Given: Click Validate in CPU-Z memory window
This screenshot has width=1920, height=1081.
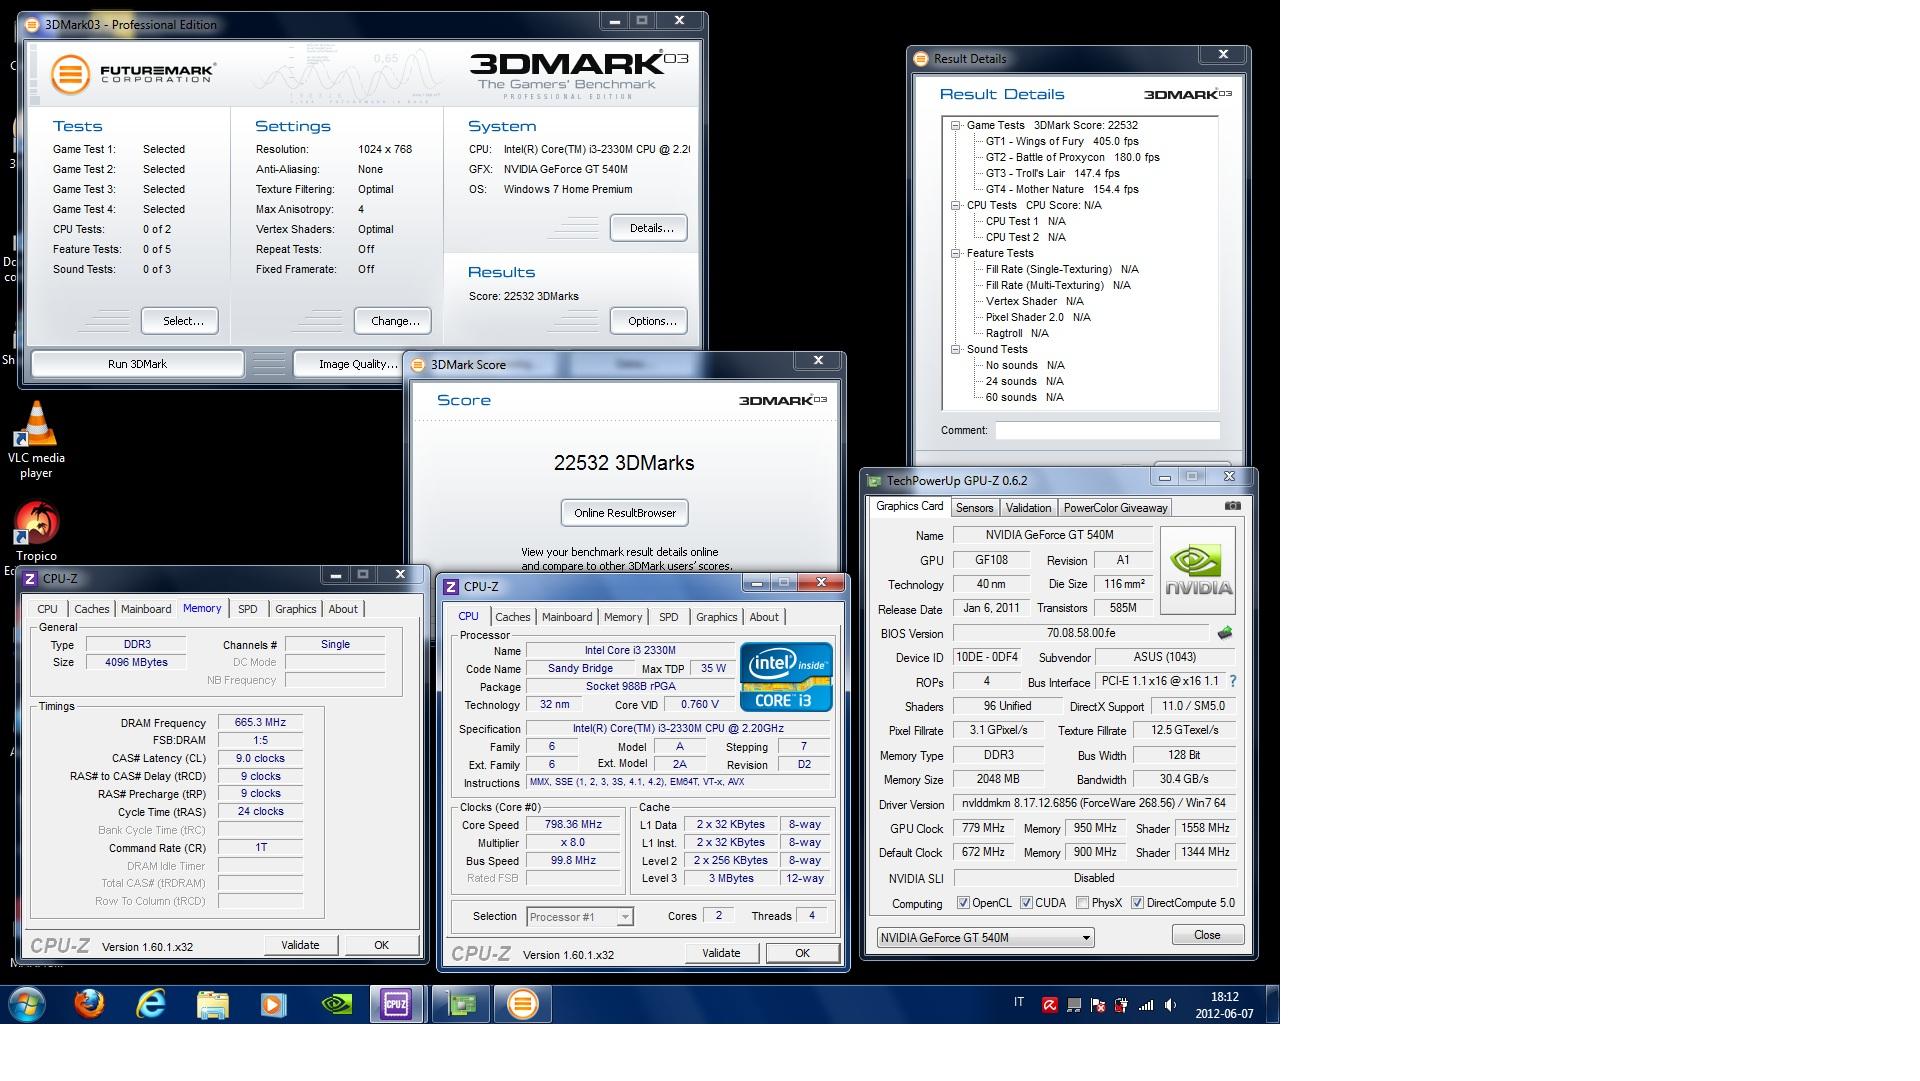Looking at the screenshot, I should coord(300,945).
